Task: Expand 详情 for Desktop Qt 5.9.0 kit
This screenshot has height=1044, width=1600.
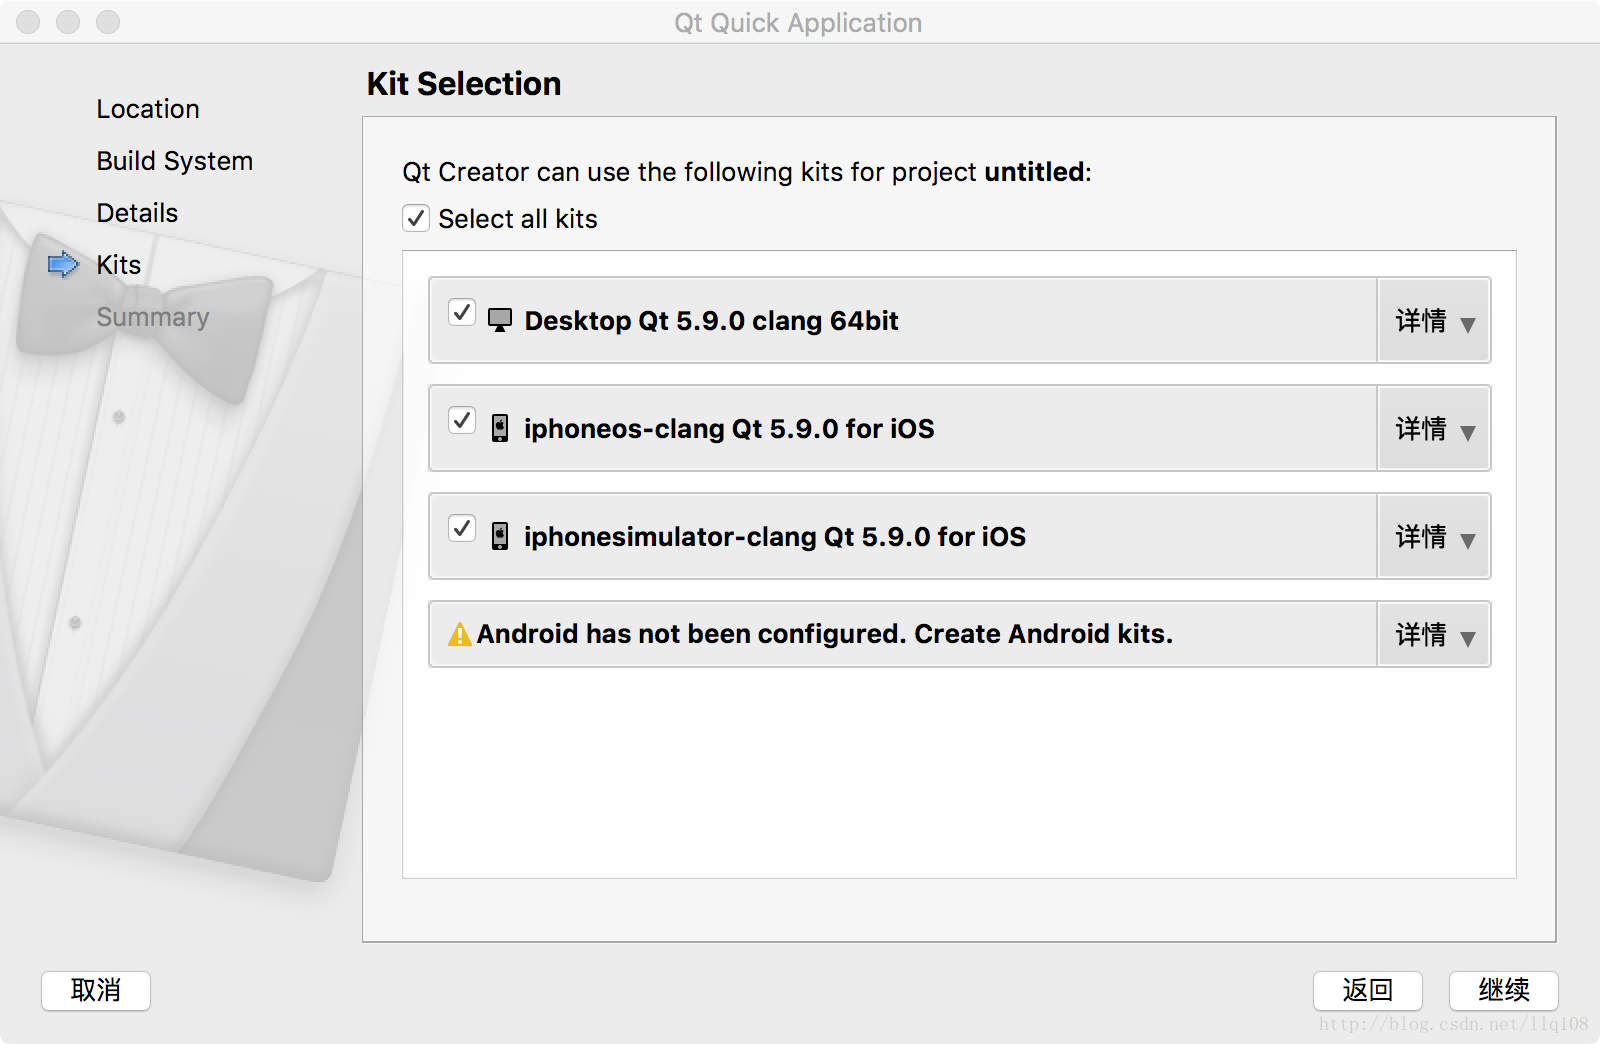Action: point(1434,320)
